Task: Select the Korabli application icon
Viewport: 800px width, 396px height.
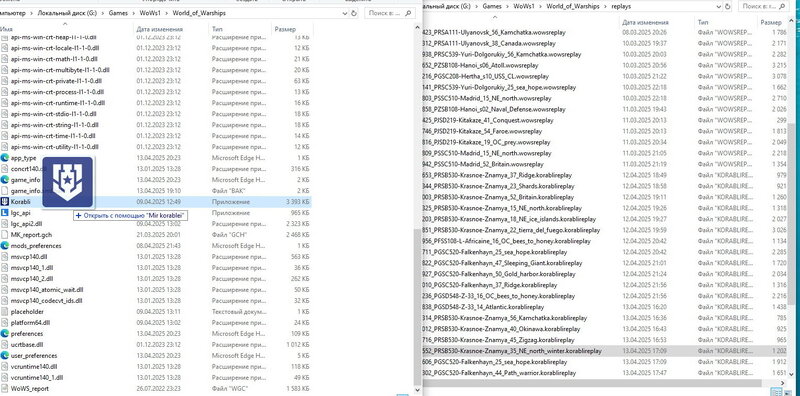Action: coord(5,202)
